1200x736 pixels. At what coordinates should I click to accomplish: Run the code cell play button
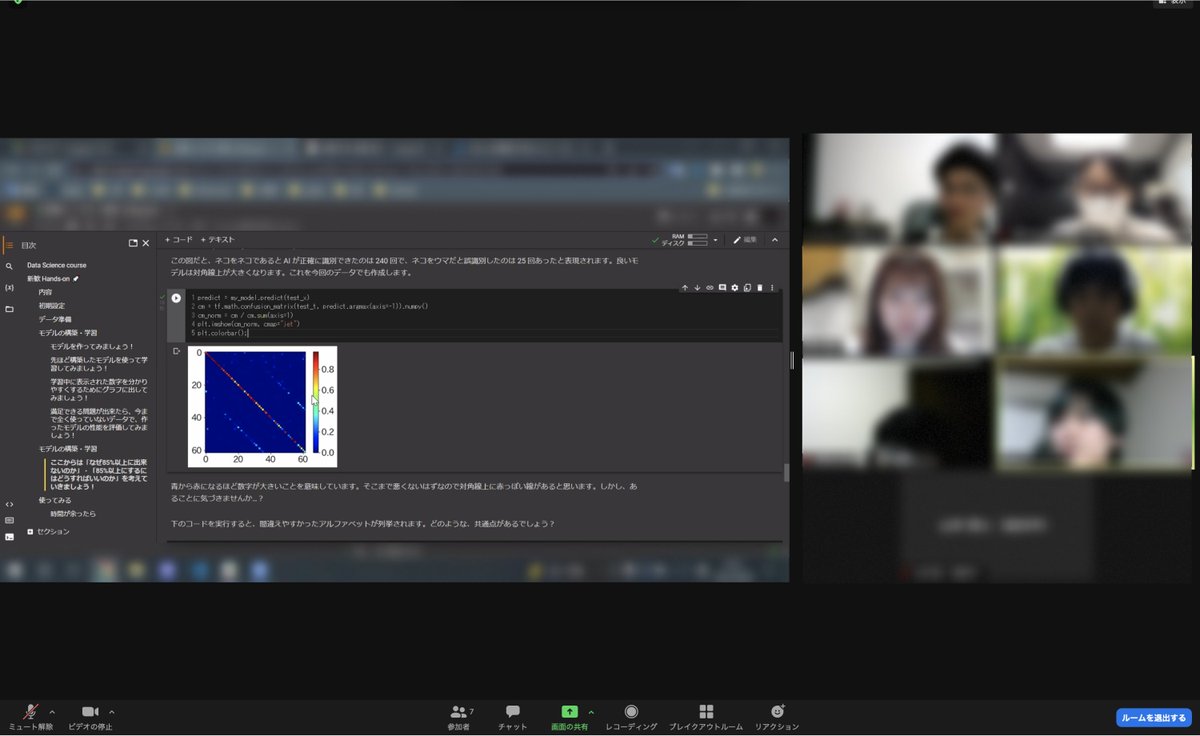coord(176,298)
